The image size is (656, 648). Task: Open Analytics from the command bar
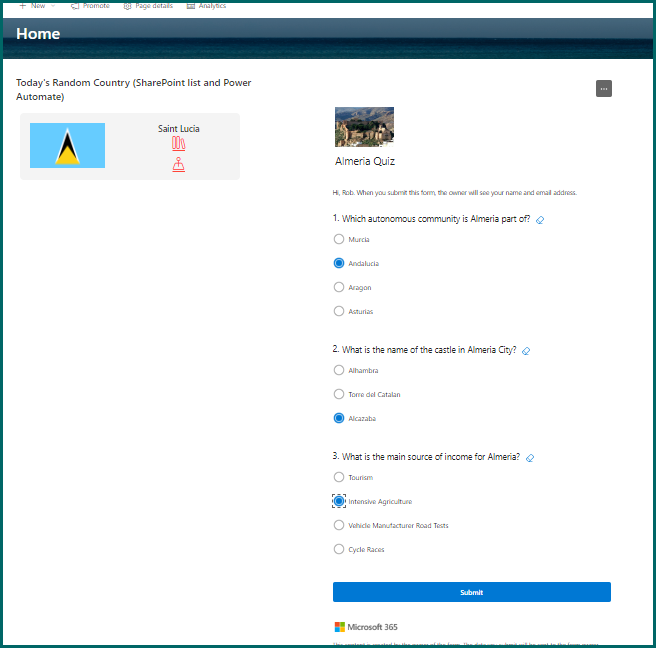[x=206, y=6]
